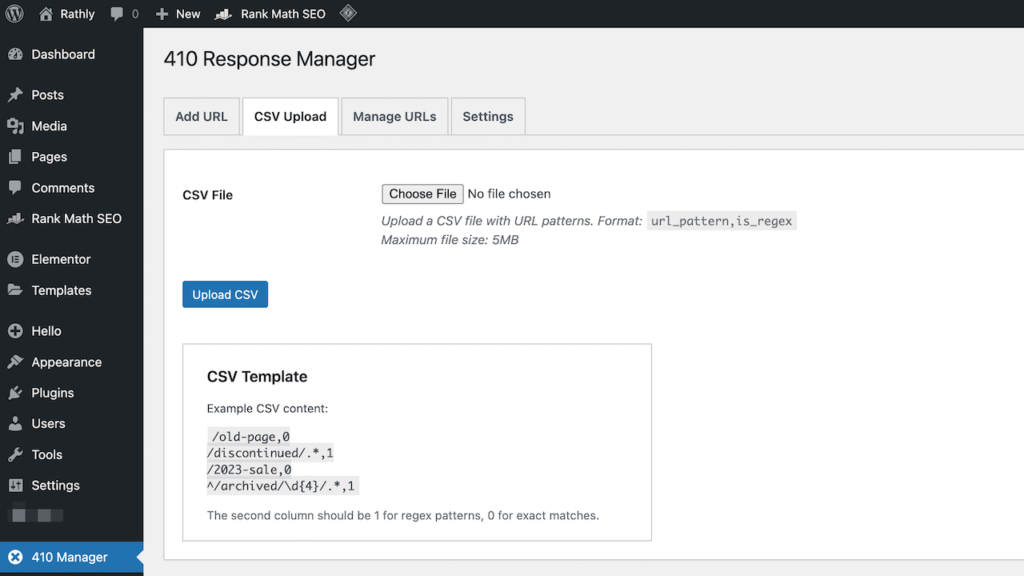
Task: Open the Comments bubble in the admin bar
Action: [x=120, y=13]
